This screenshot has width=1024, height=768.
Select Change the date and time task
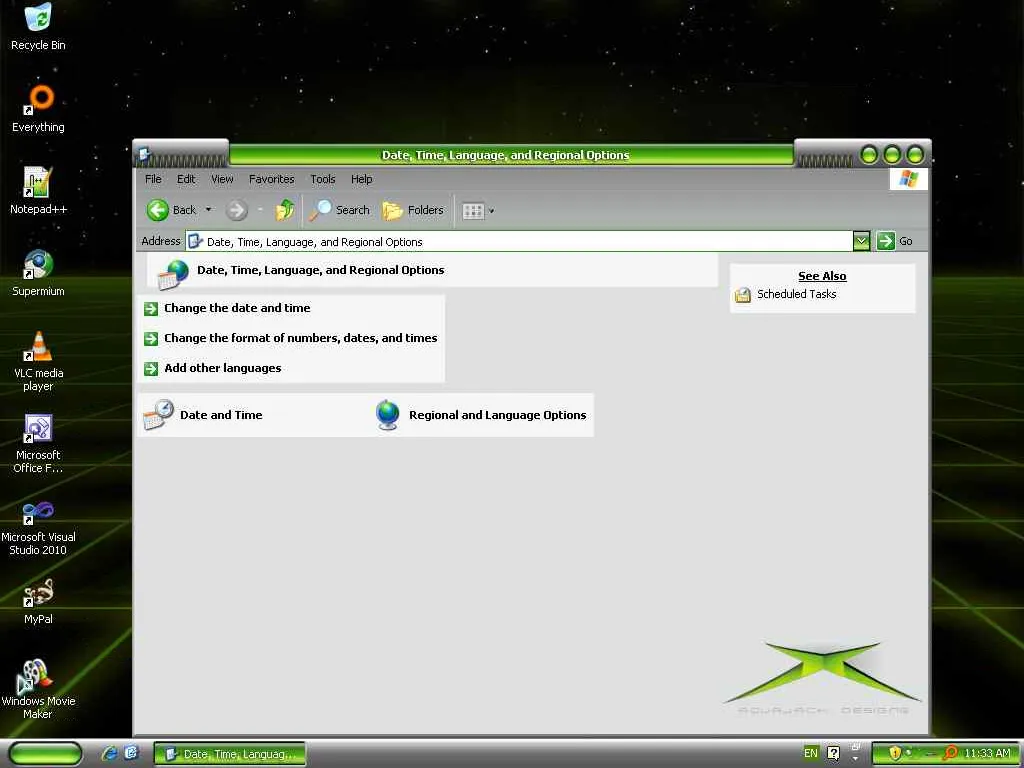[237, 308]
